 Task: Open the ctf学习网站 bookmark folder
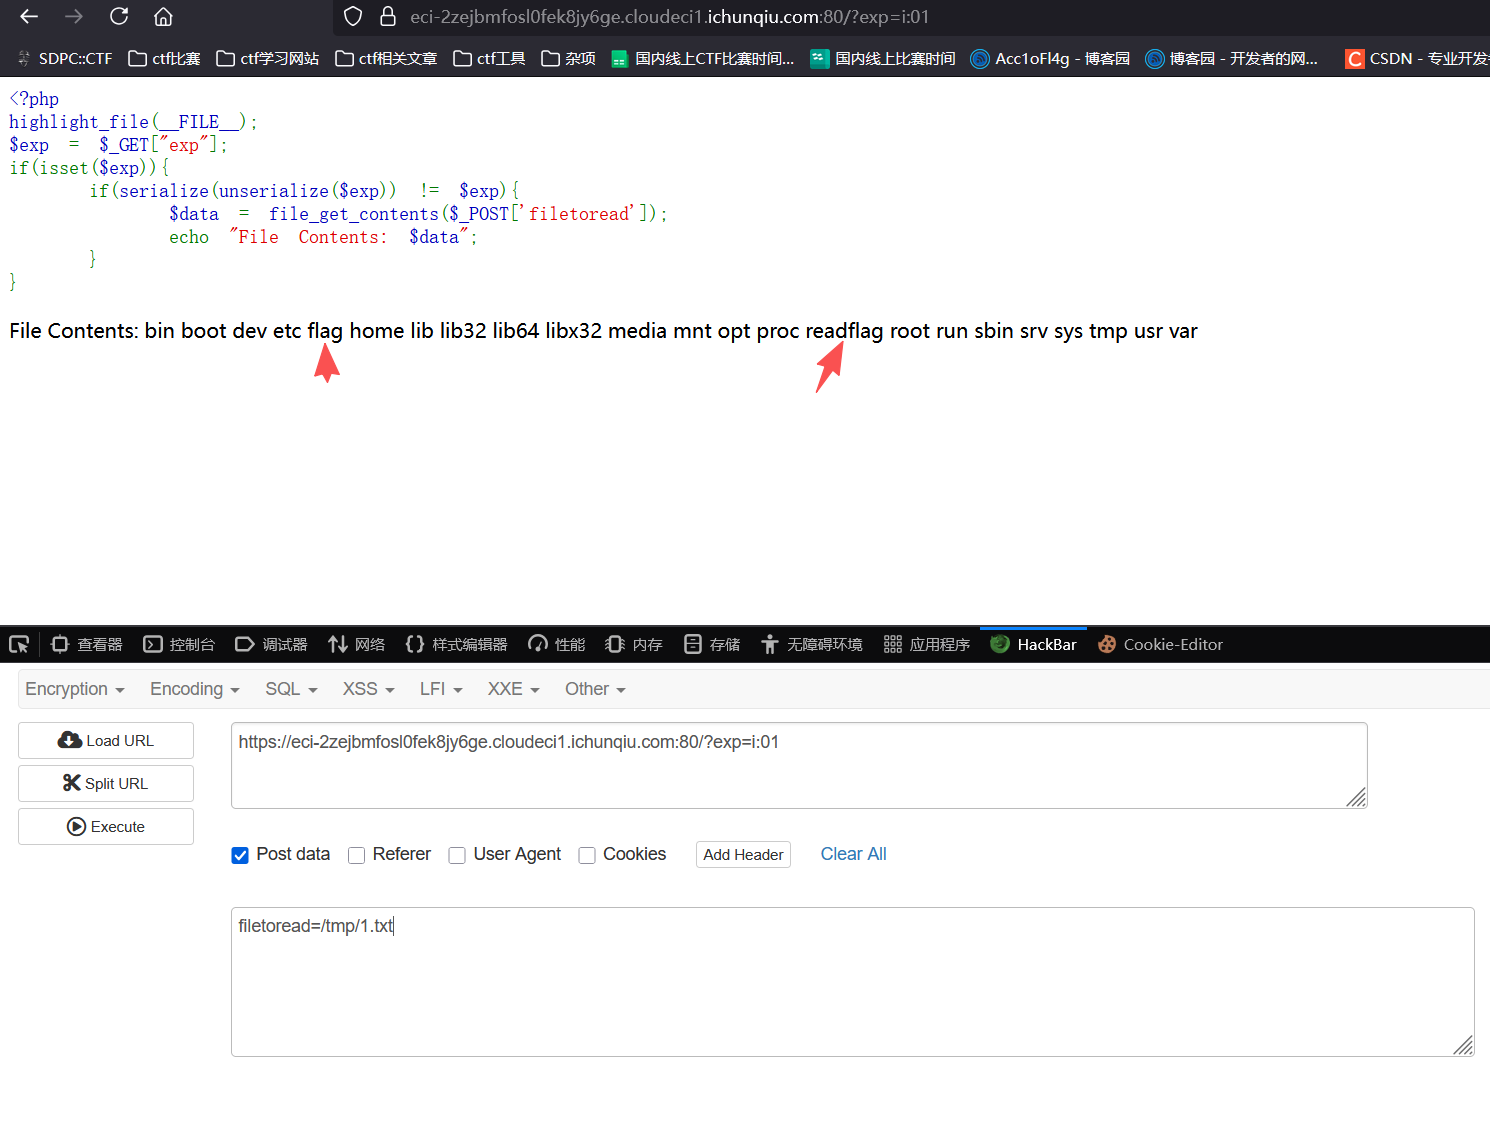click(268, 59)
